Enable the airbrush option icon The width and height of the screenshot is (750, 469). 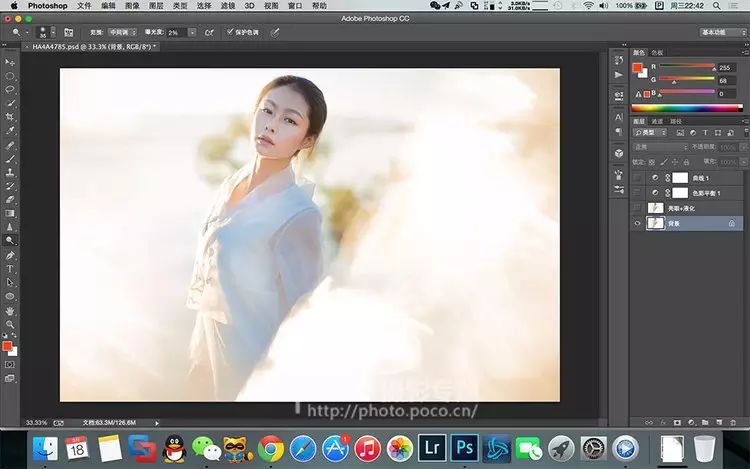pyautogui.click(x=209, y=33)
